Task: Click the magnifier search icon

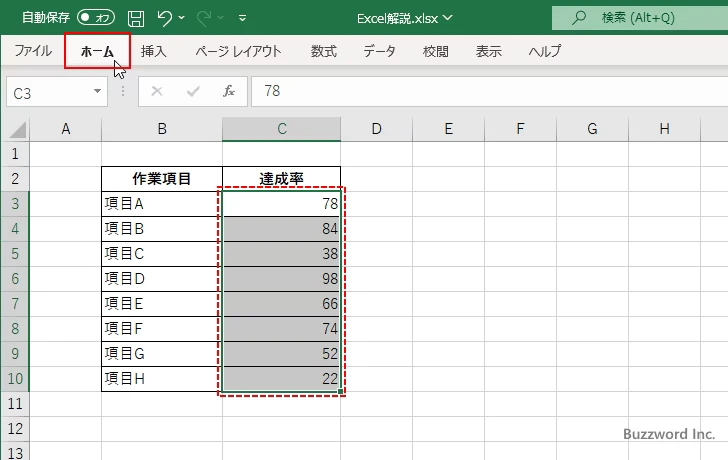Action: click(579, 18)
